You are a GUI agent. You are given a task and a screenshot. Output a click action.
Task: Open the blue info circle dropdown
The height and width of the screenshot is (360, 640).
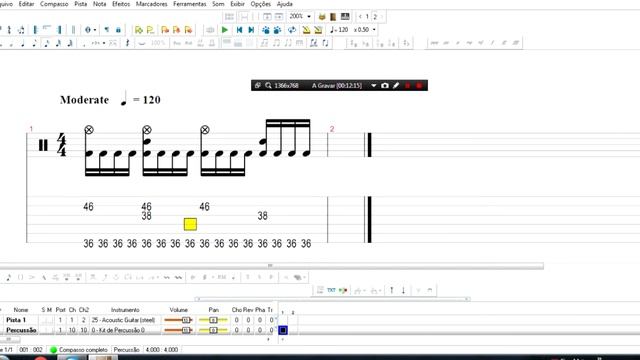pyautogui.click(x=95, y=30)
